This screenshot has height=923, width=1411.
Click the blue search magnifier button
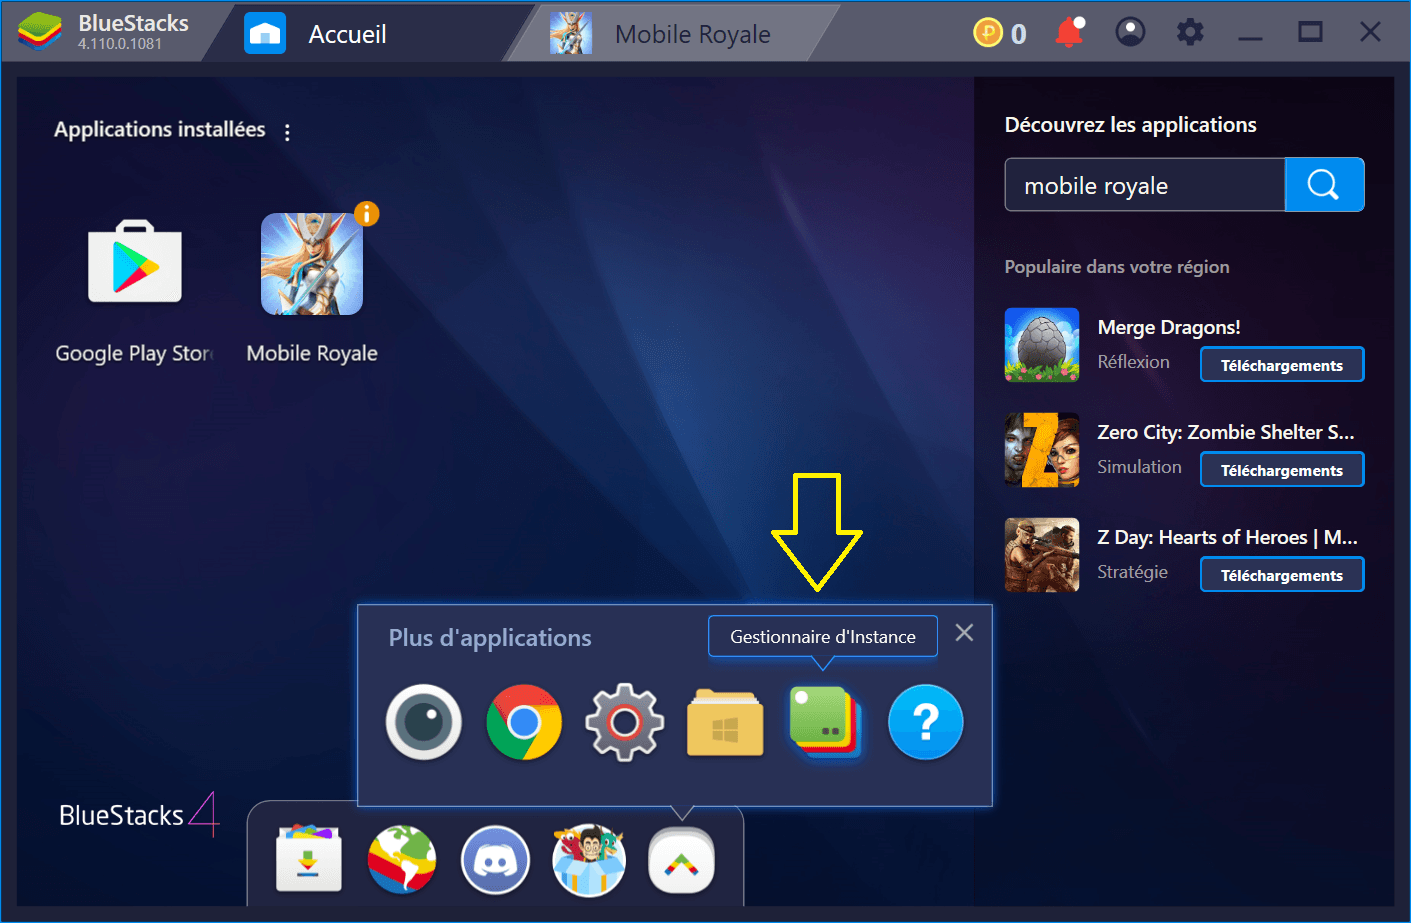click(x=1324, y=185)
